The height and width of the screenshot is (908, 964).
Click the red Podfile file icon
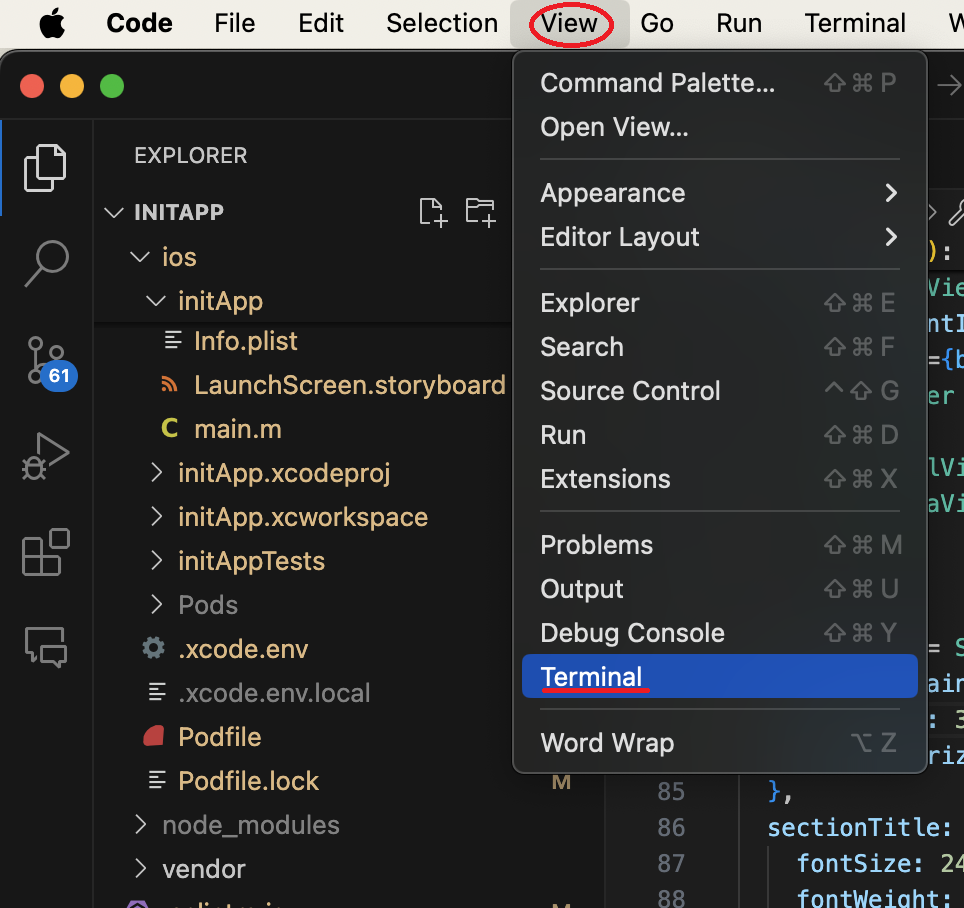154,736
